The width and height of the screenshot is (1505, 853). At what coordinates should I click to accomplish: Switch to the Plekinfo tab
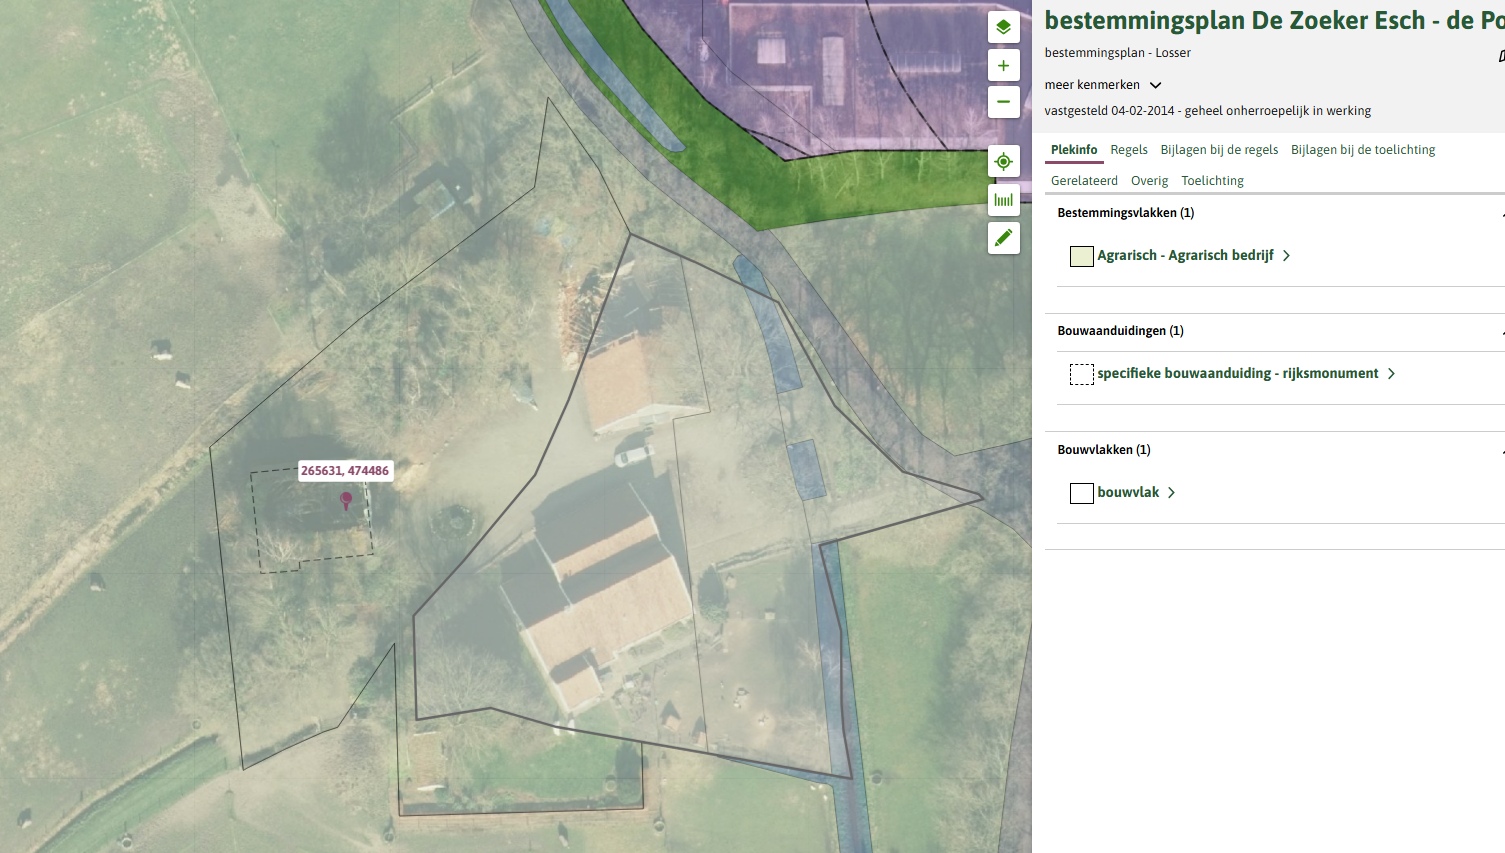(1074, 150)
